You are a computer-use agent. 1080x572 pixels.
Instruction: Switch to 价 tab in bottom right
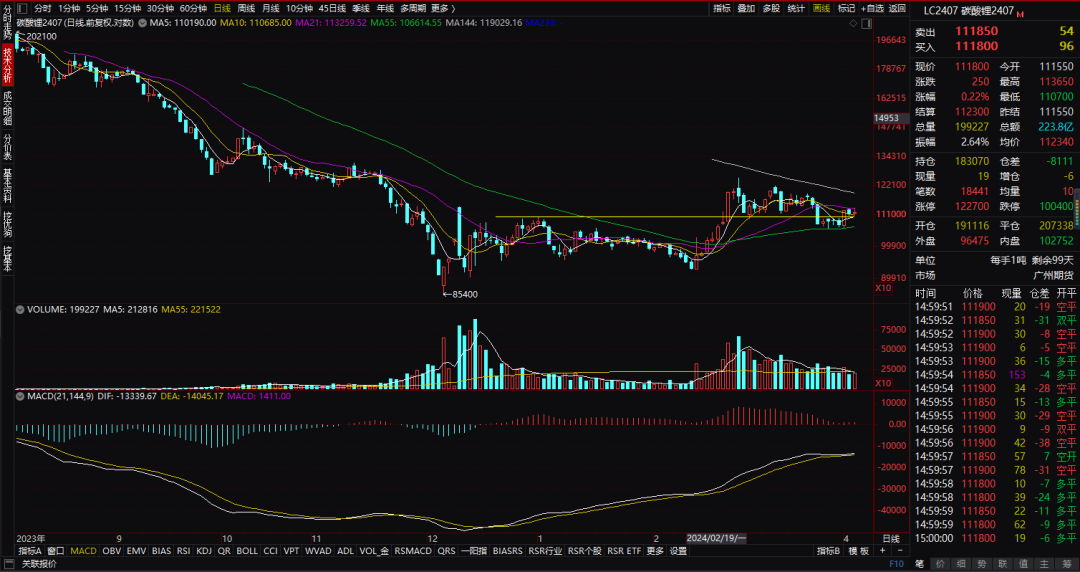(x=941, y=564)
